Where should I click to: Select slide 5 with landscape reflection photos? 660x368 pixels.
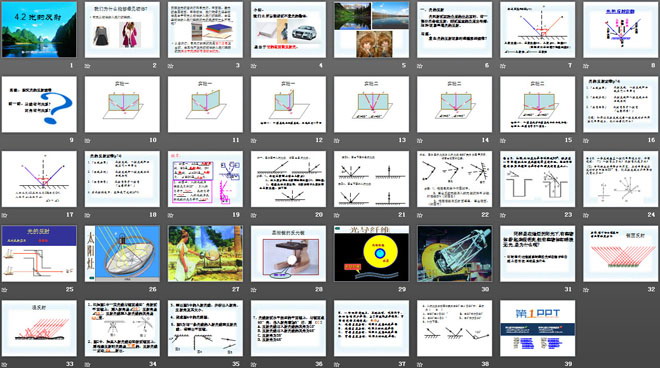pos(371,29)
